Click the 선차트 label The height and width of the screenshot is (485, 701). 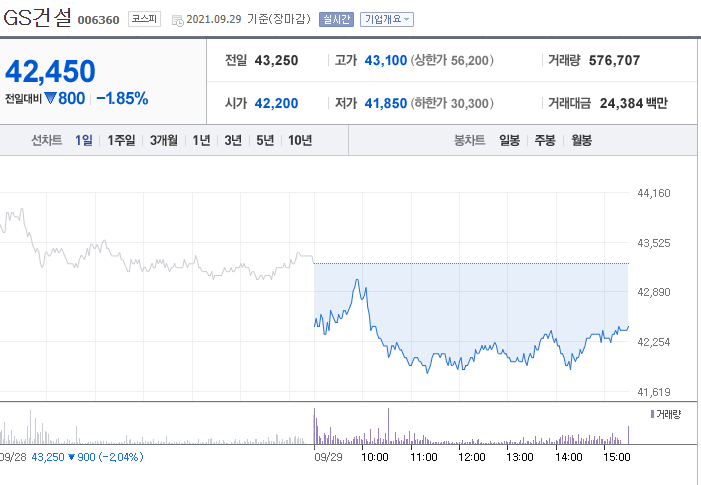coord(46,140)
